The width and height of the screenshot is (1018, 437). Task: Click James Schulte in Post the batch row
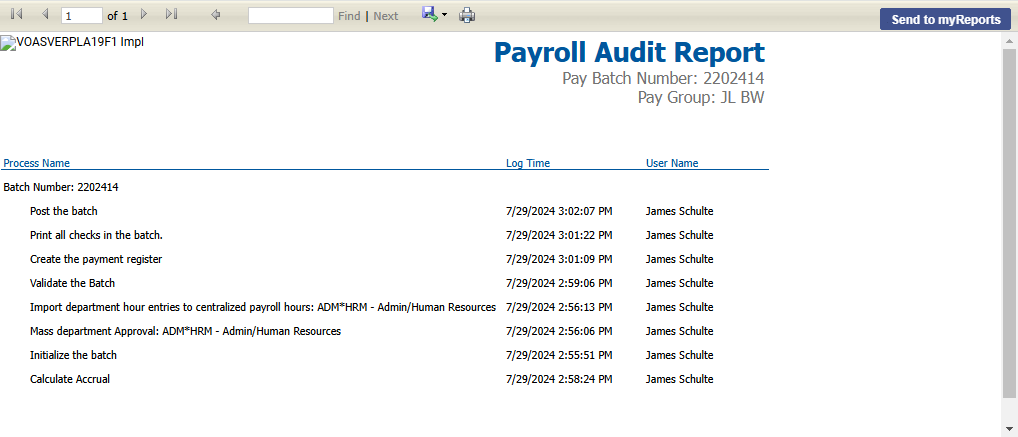[x=680, y=211]
